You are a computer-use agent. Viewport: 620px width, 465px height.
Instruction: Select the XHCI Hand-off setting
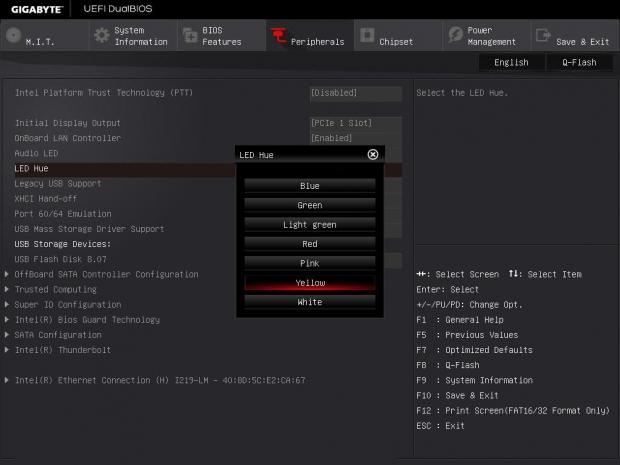point(45,198)
